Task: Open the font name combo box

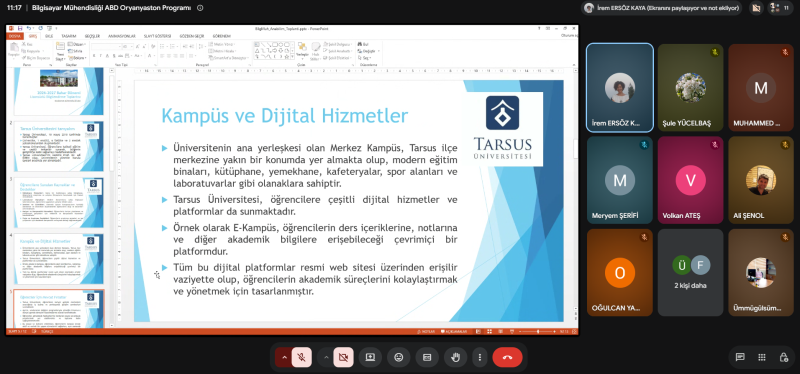Action: (106, 46)
